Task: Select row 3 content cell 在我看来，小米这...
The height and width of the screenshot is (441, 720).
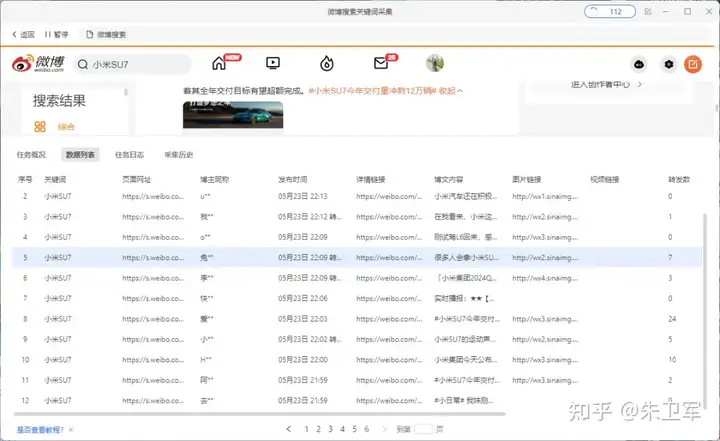Action: click(x=466, y=216)
